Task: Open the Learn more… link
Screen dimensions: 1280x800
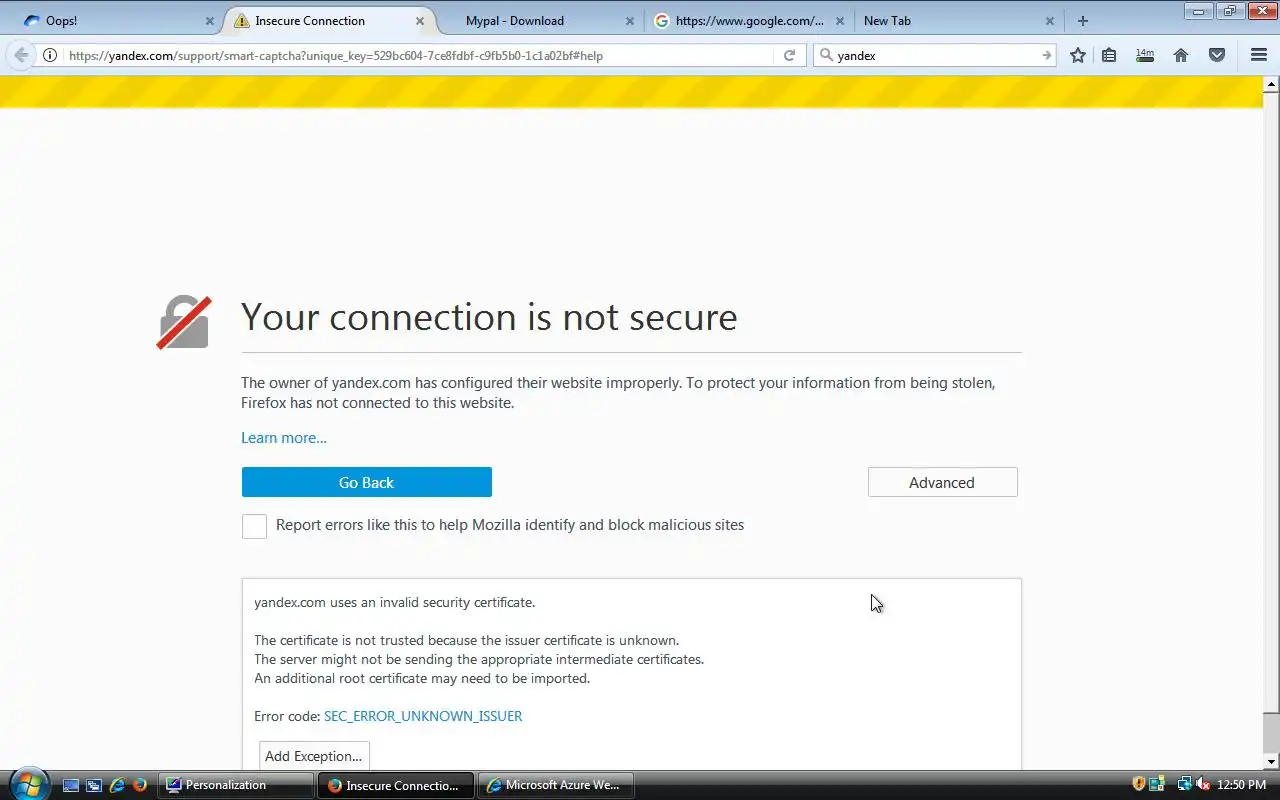Action: coord(284,438)
